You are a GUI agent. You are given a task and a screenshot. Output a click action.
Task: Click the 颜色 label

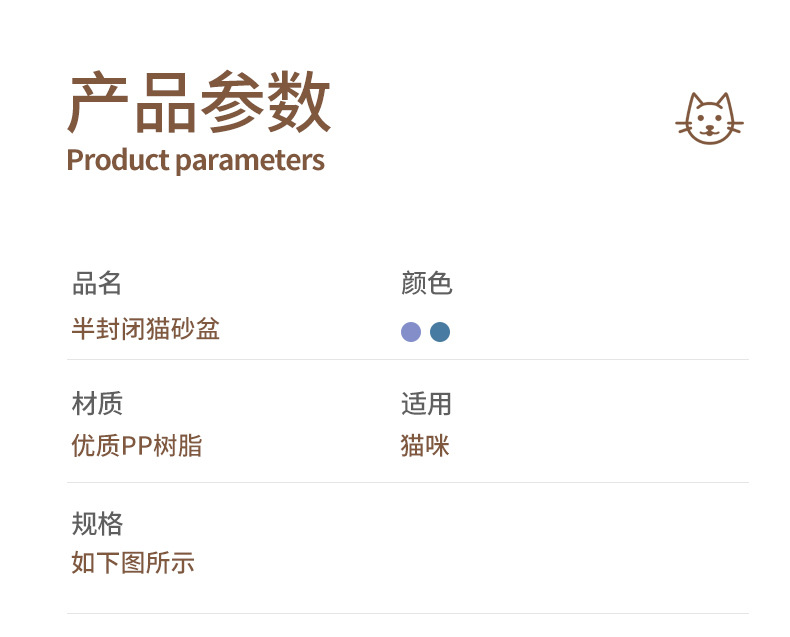(x=427, y=284)
